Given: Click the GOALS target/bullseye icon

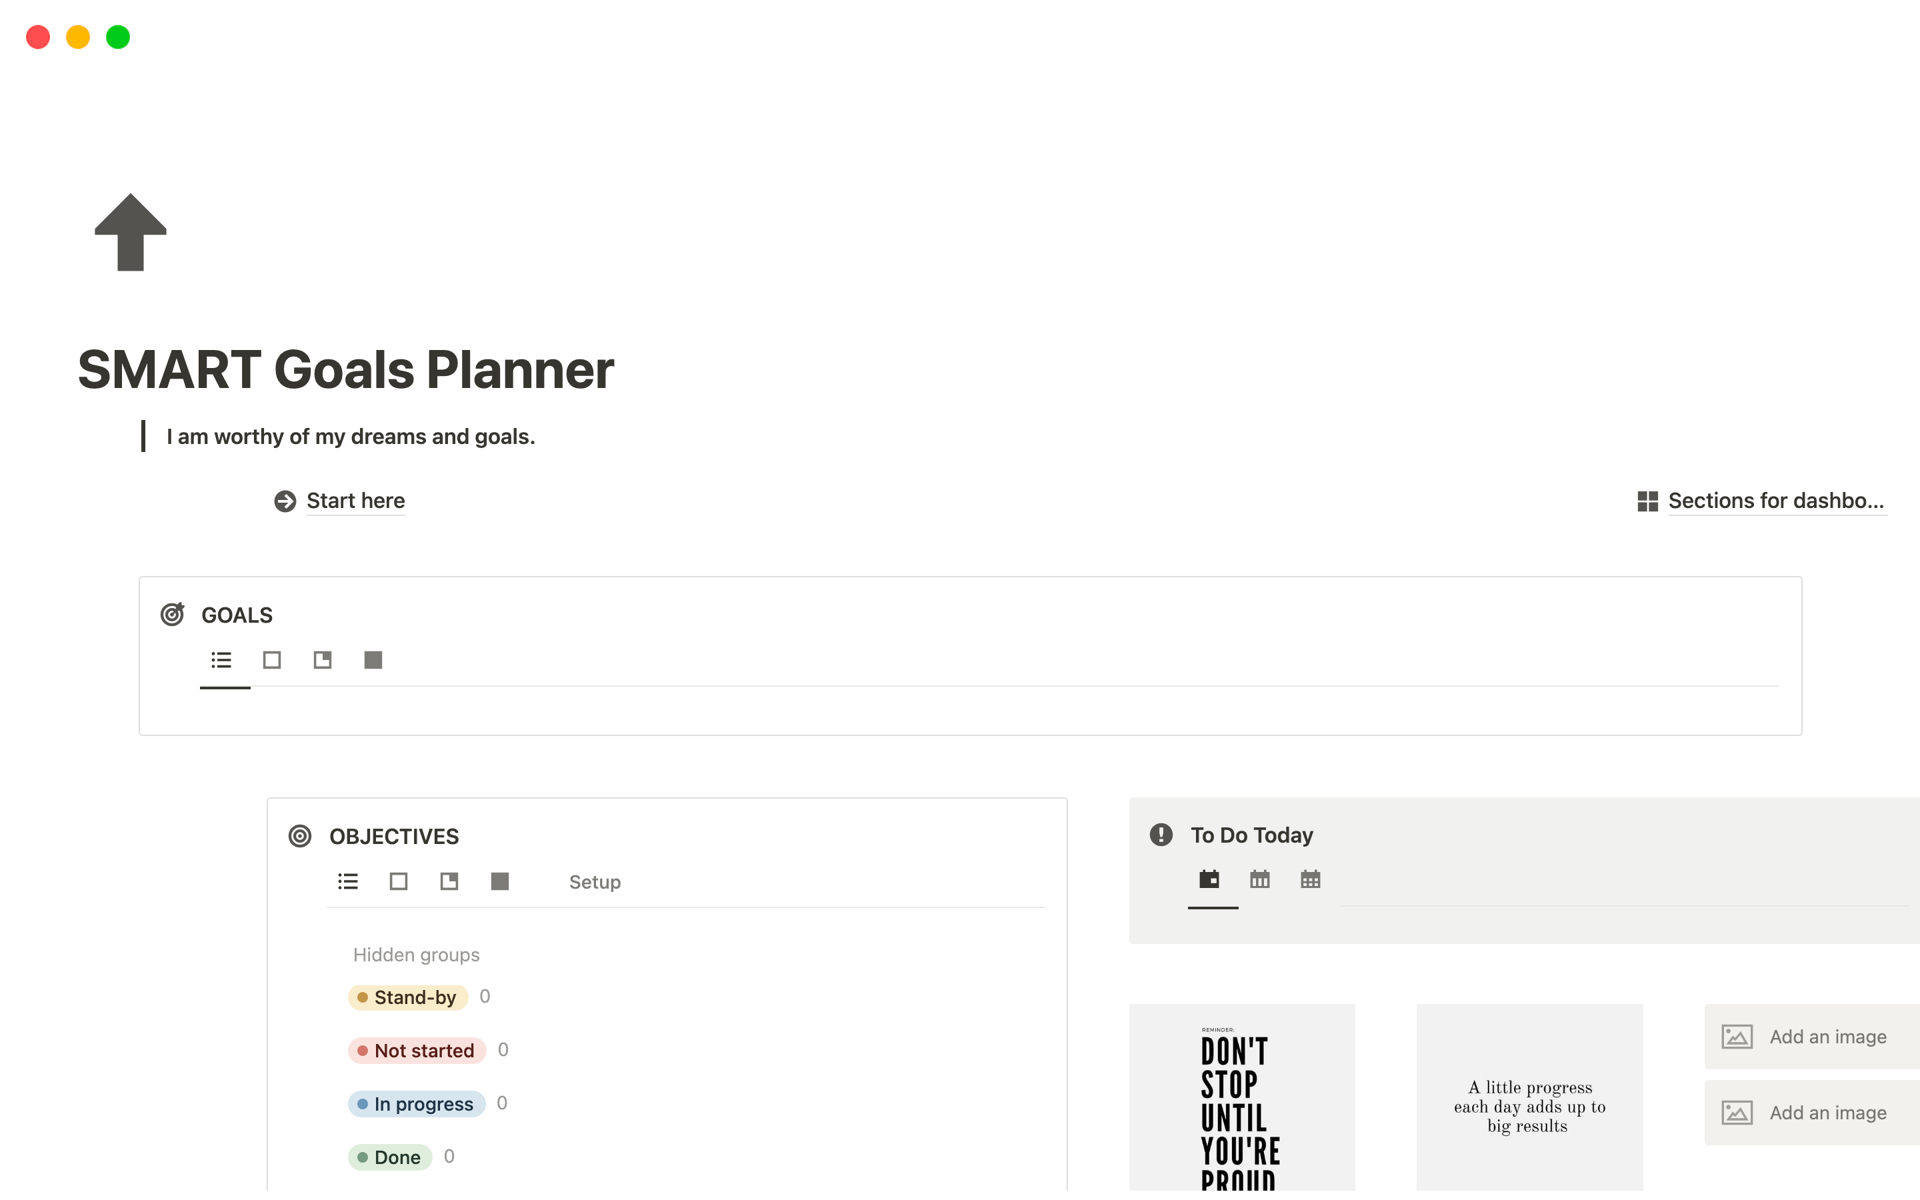Looking at the screenshot, I should point(171,614).
